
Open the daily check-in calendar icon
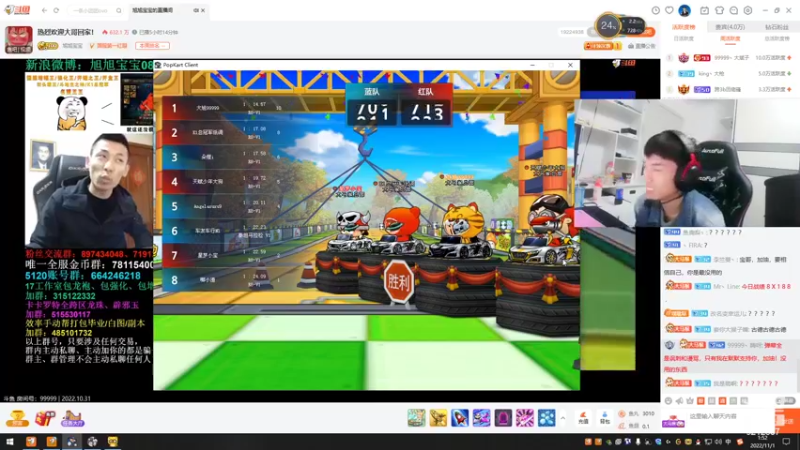tap(704, 10)
